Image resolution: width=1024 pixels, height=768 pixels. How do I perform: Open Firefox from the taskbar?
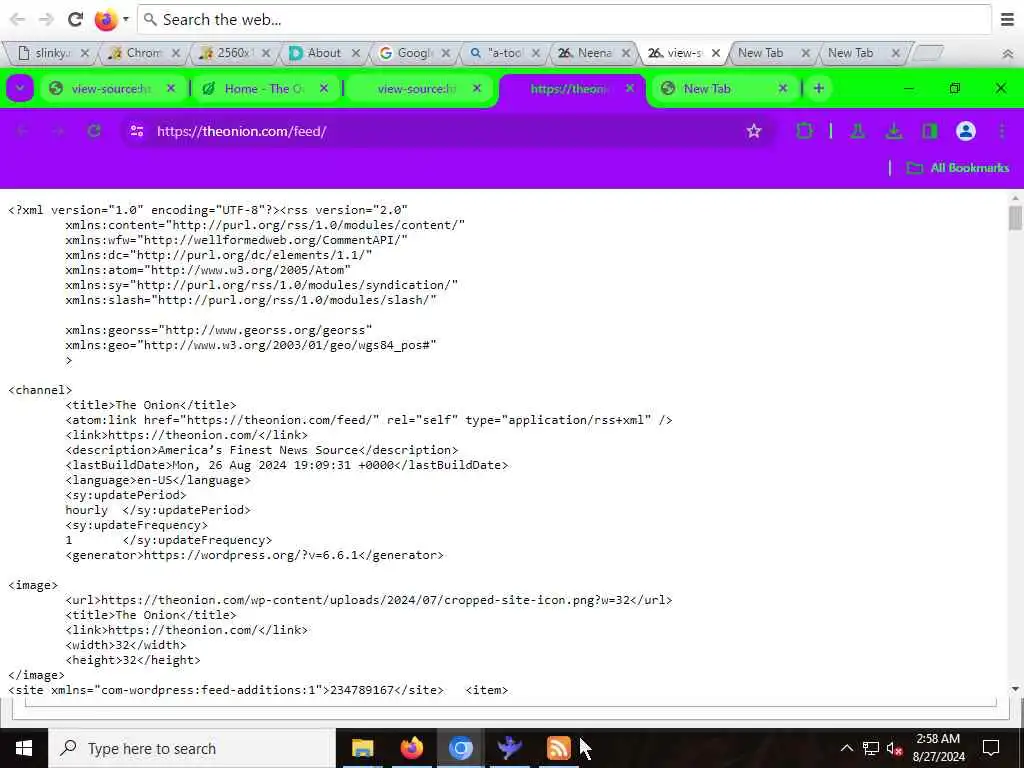[x=411, y=748]
